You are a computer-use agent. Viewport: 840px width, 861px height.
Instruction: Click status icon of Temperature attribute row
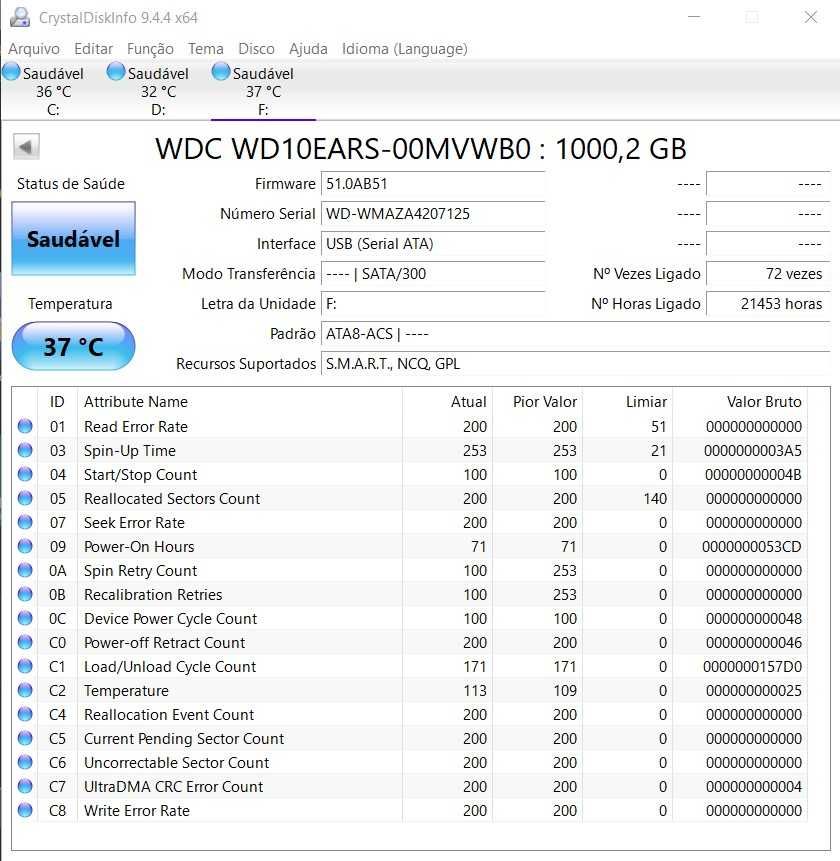pos(25,690)
